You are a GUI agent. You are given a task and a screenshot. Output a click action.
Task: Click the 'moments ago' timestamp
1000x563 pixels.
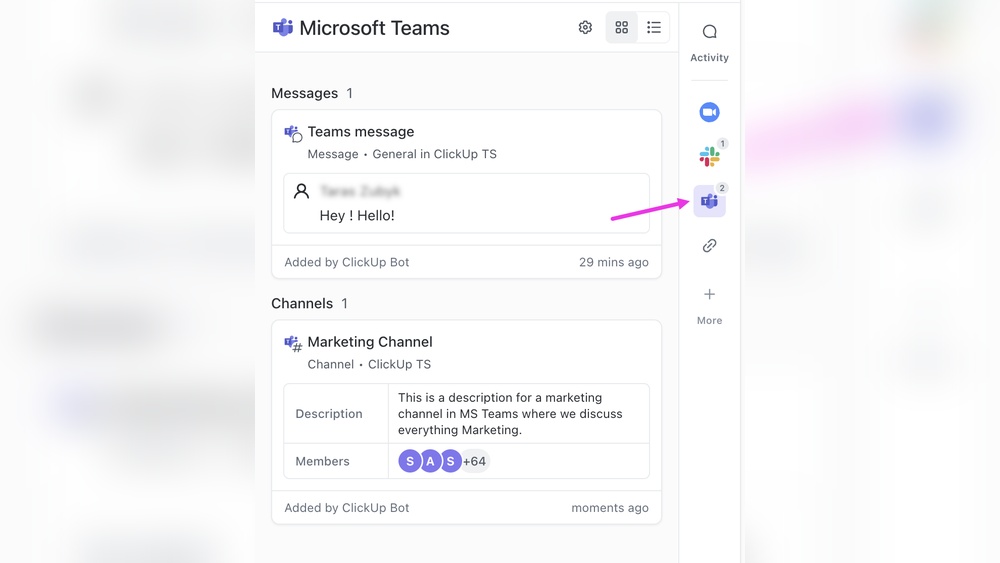610,508
